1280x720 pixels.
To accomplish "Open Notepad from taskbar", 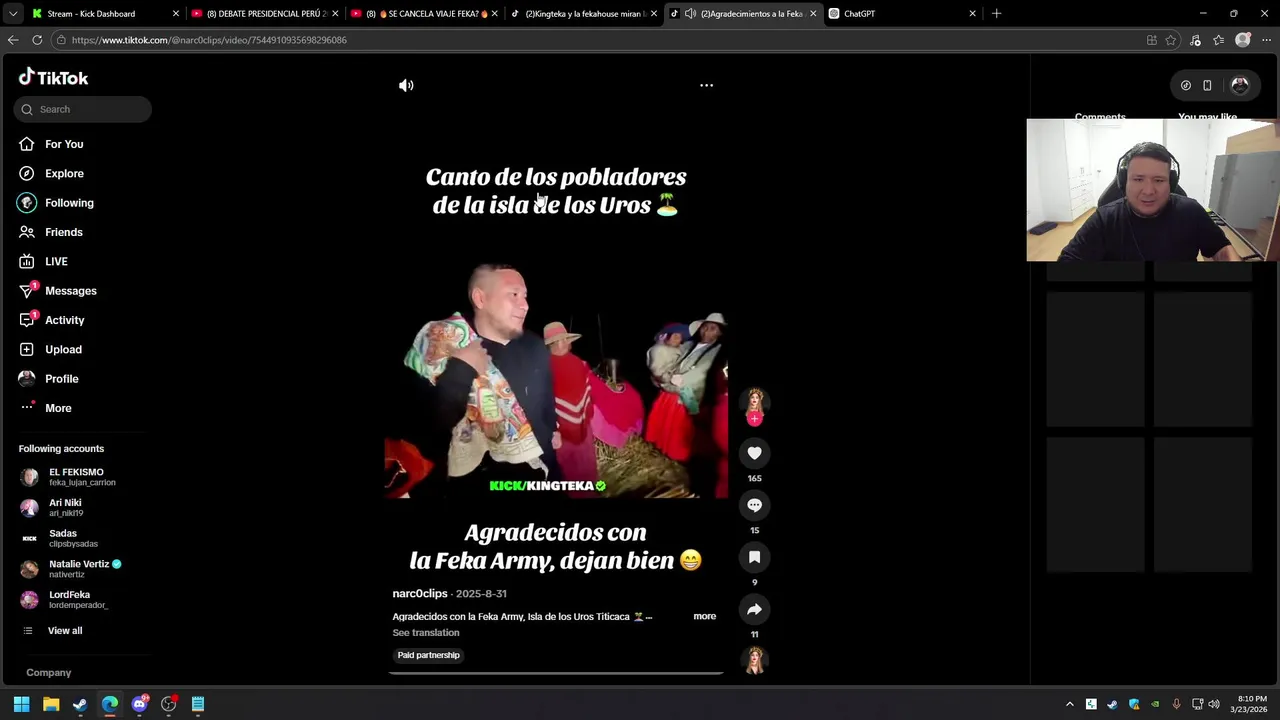I will point(198,704).
